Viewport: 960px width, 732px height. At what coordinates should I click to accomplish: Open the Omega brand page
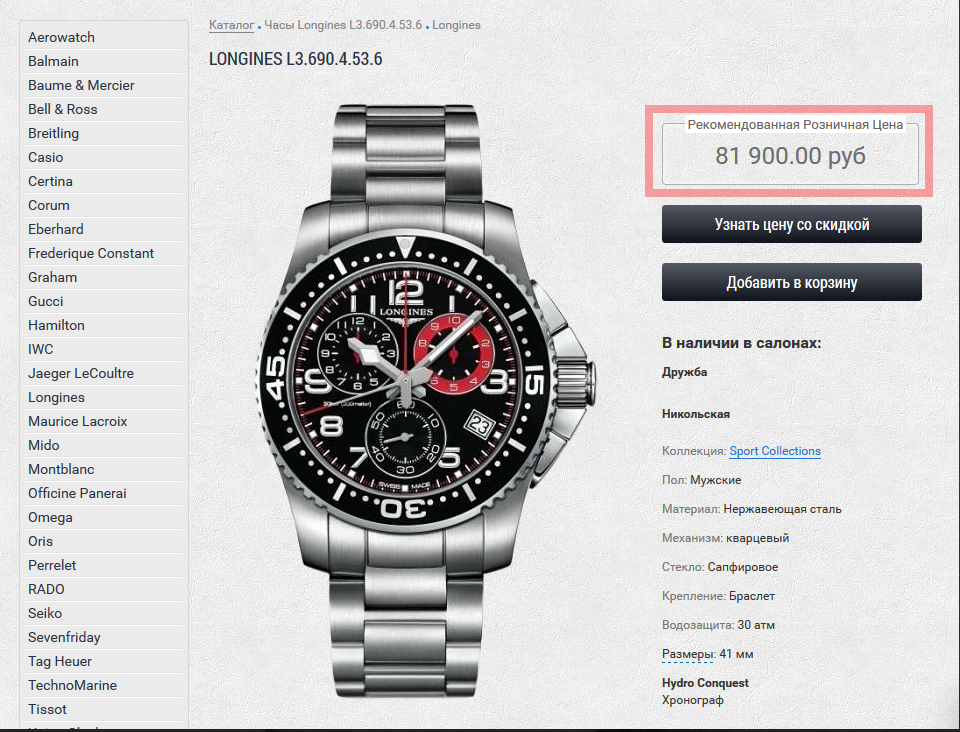tap(50, 517)
